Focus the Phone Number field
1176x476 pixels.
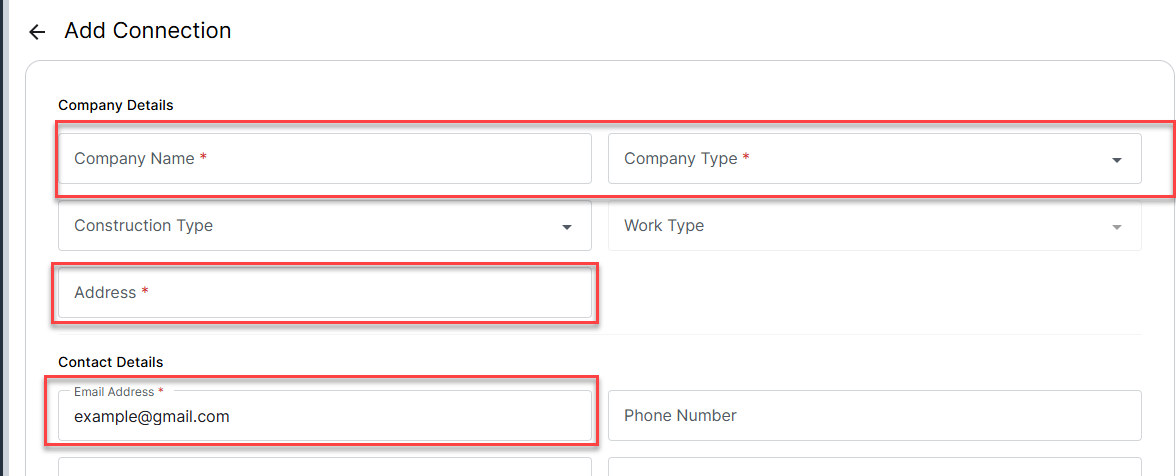point(875,416)
